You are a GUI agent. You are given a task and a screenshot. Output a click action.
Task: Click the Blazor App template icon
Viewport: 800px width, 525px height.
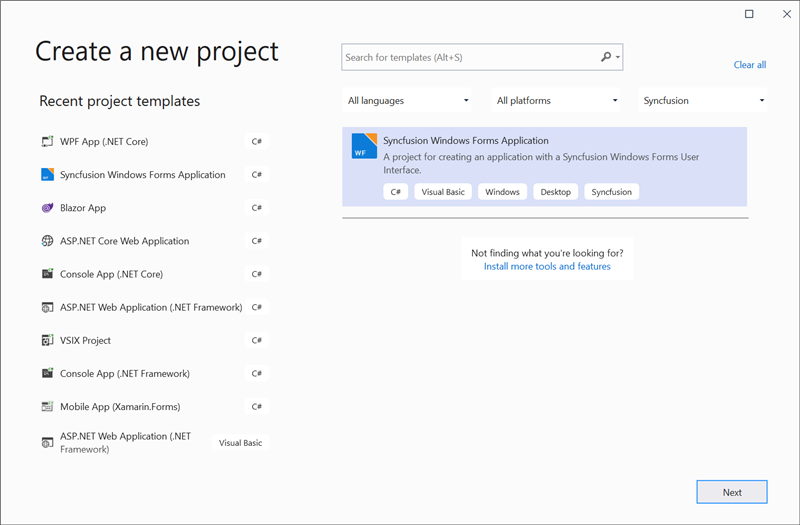pyautogui.click(x=47, y=208)
